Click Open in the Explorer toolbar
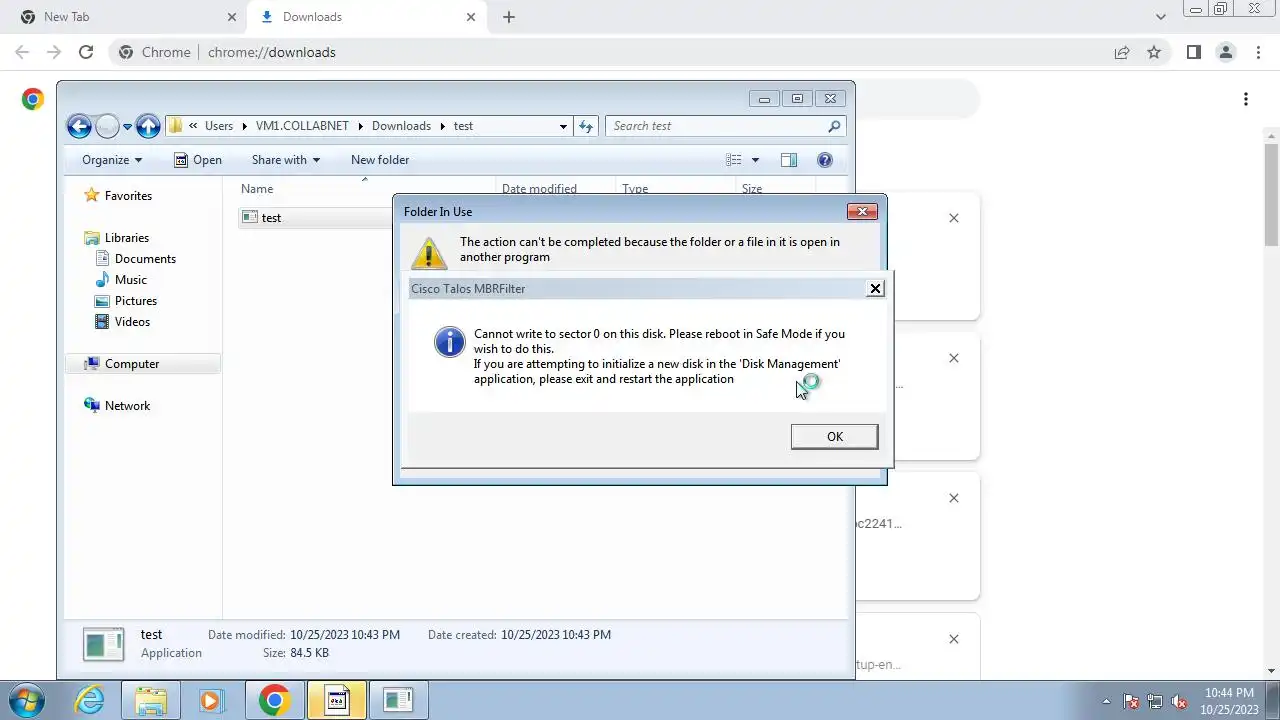This screenshot has width=1280, height=720. pyautogui.click(x=198, y=160)
